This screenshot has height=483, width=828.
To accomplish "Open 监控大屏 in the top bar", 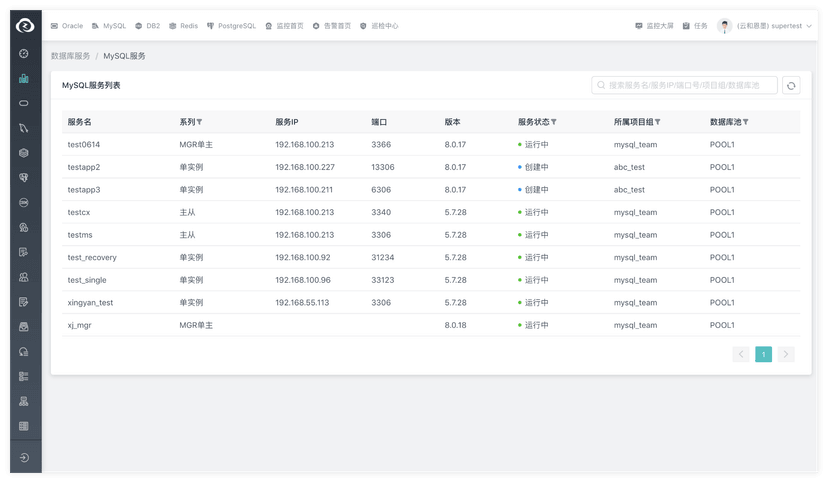I will click(654, 26).
